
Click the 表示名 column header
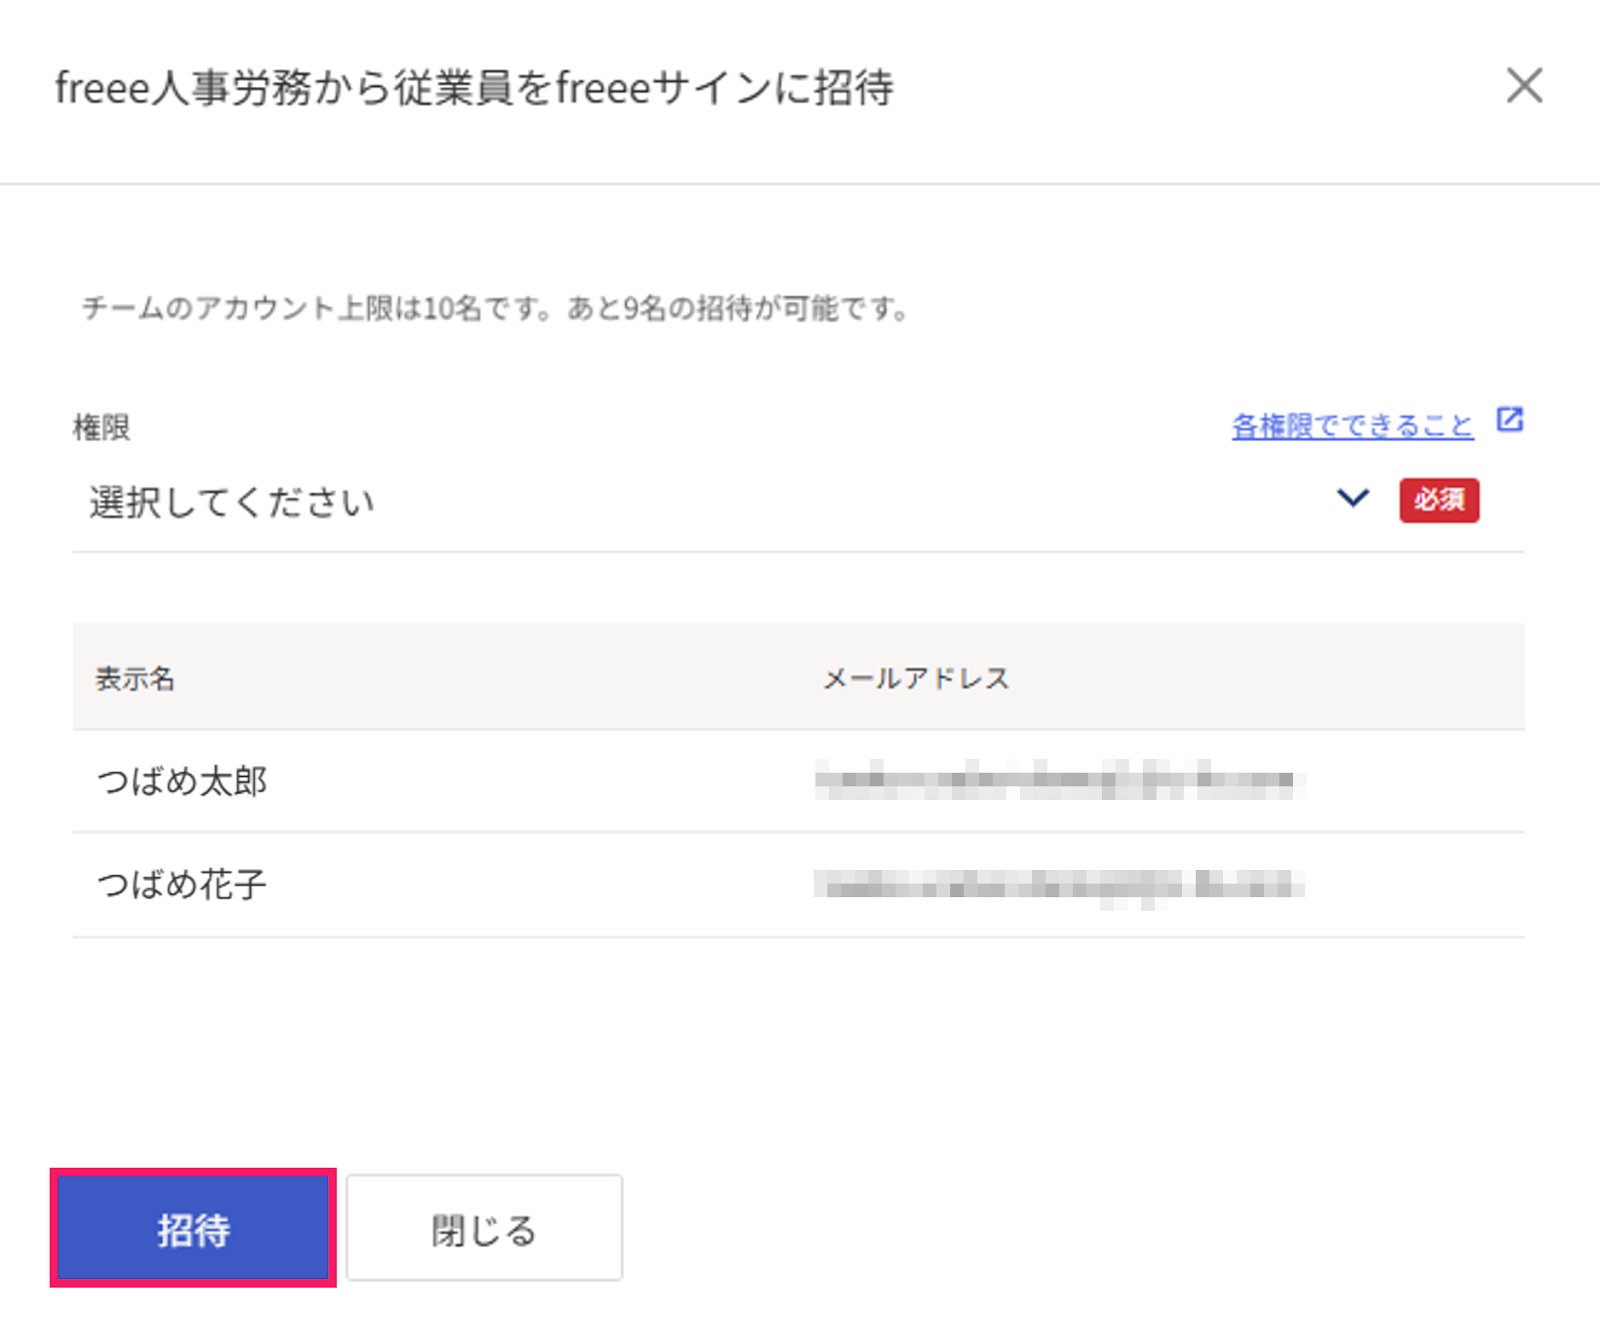[135, 679]
